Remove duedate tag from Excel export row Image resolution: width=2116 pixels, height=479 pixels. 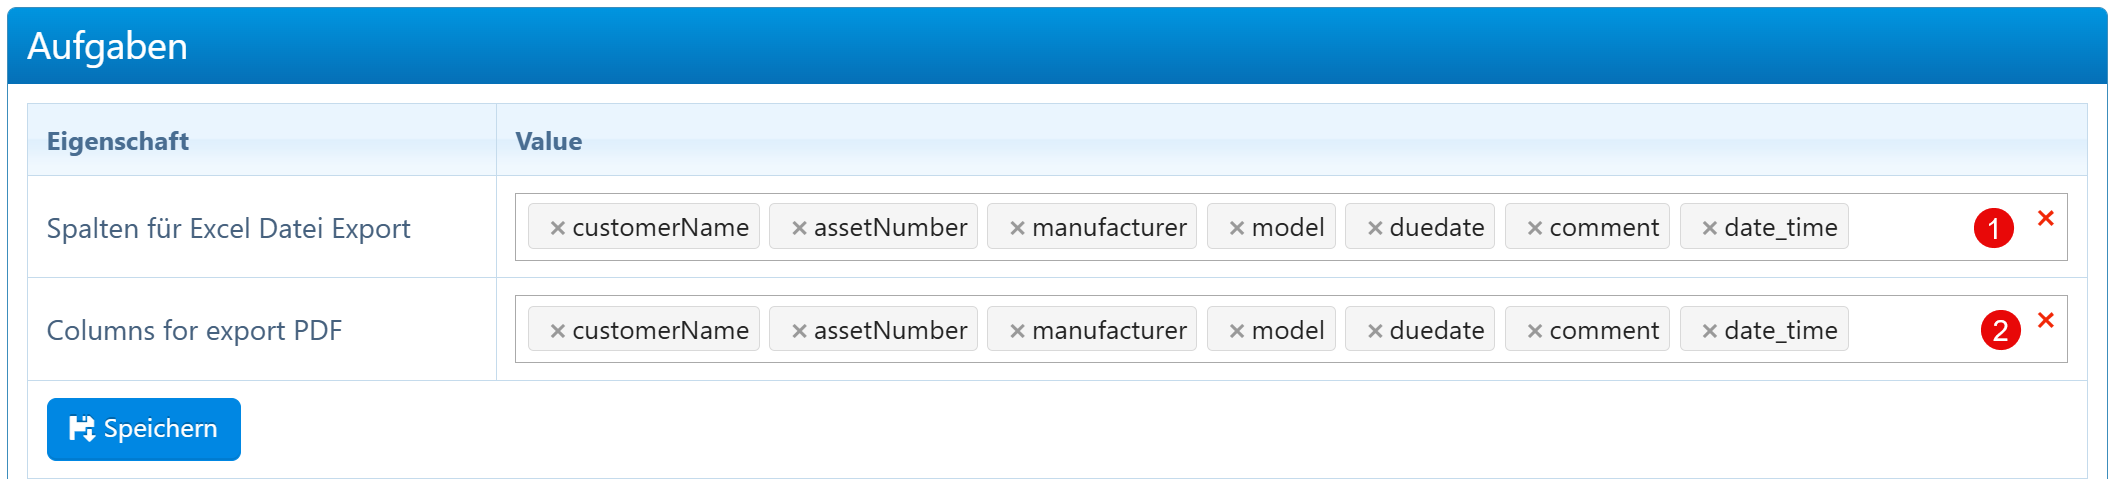pos(1375,228)
